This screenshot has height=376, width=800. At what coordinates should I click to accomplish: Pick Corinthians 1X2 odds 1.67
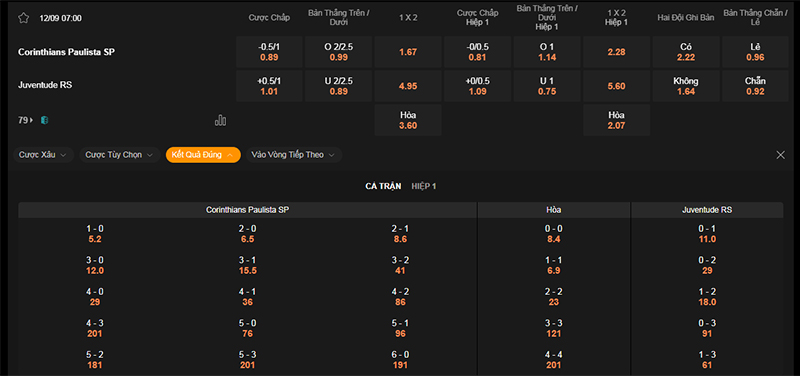408,52
